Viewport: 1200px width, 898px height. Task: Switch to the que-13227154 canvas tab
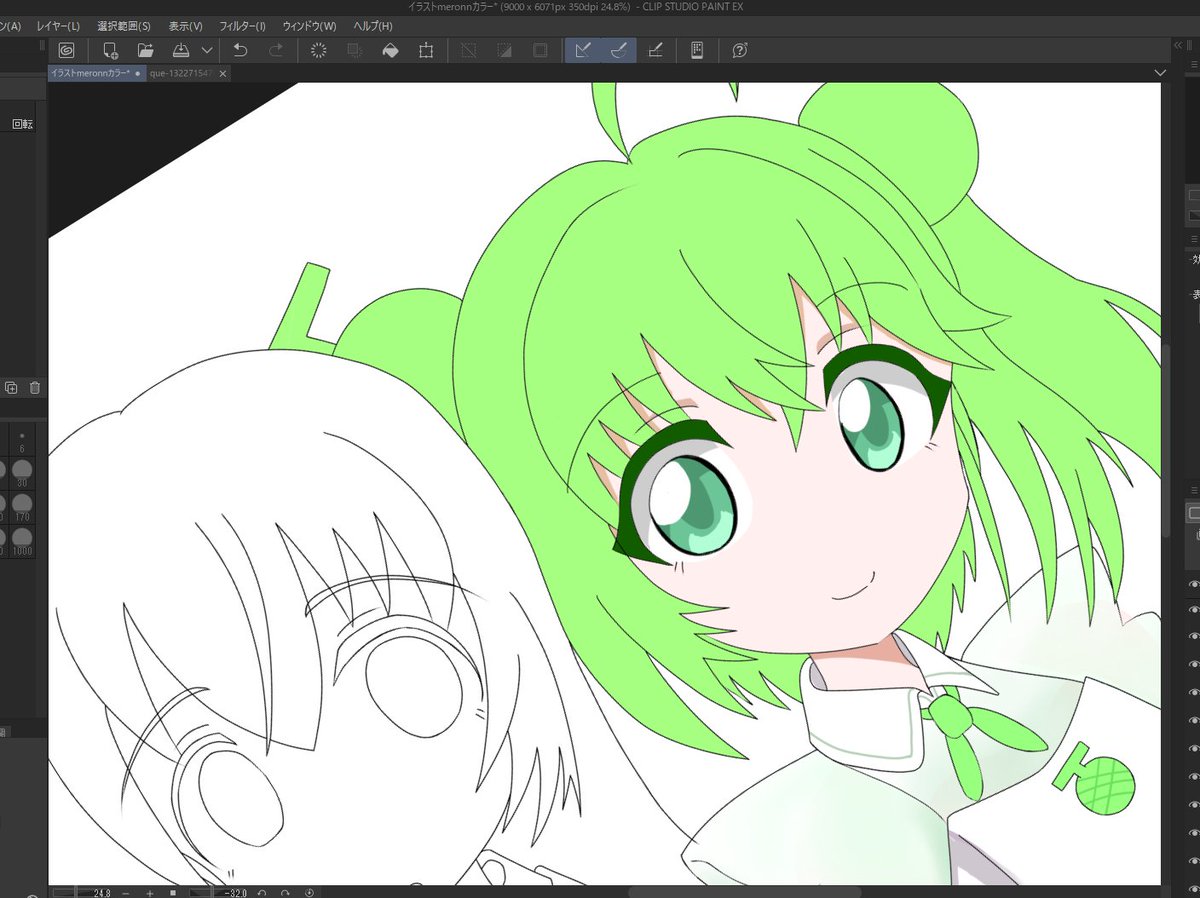pos(181,74)
